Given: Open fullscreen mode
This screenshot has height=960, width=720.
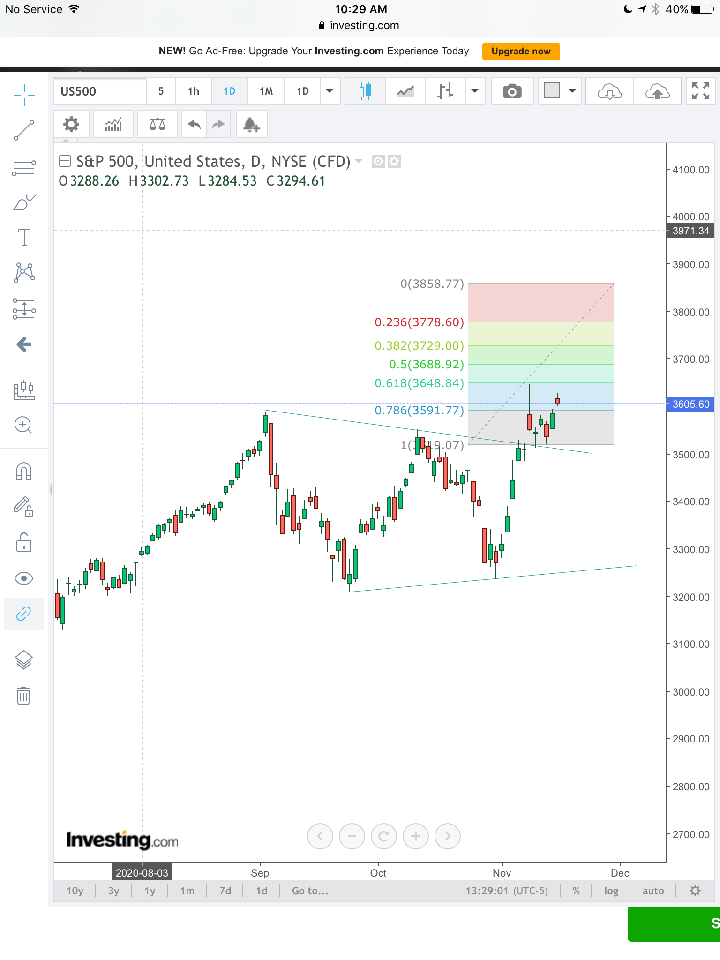Looking at the screenshot, I should (x=700, y=91).
